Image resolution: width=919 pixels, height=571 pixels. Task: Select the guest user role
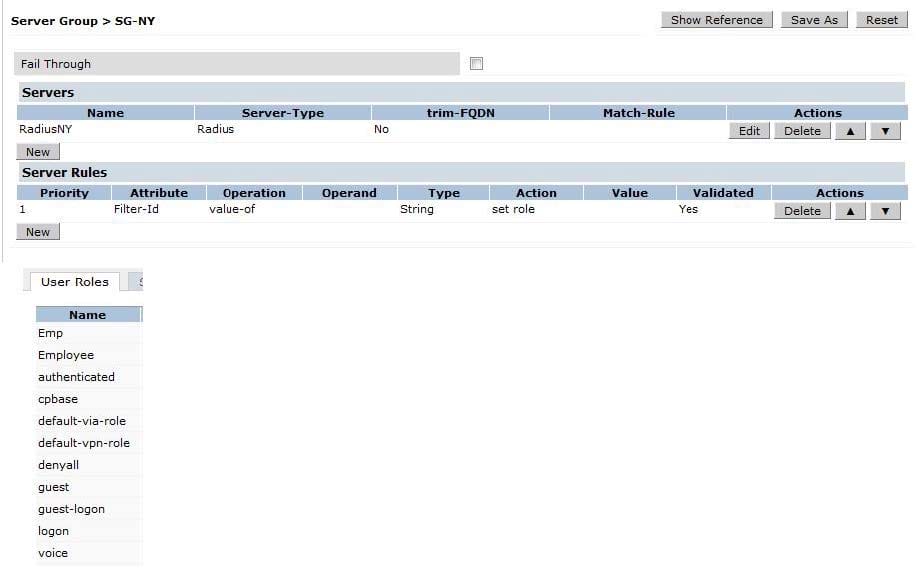click(x=53, y=487)
